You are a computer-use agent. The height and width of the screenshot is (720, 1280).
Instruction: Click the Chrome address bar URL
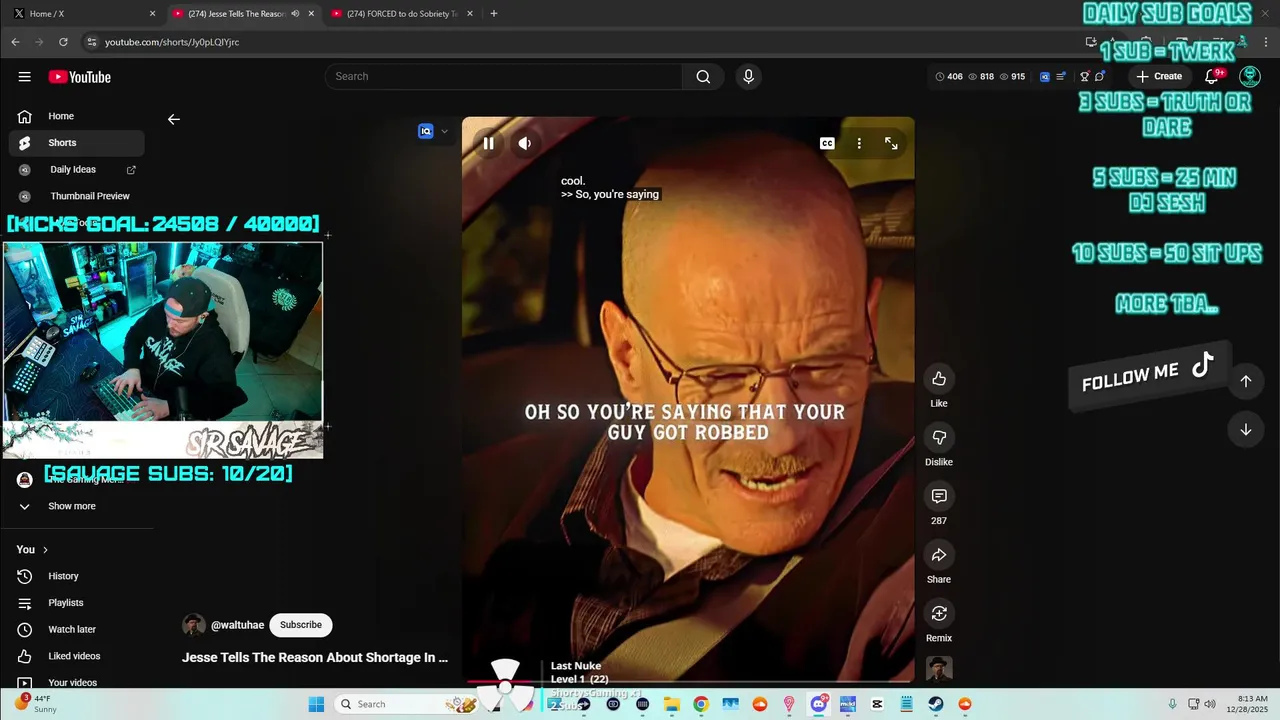click(x=172, y=42)
